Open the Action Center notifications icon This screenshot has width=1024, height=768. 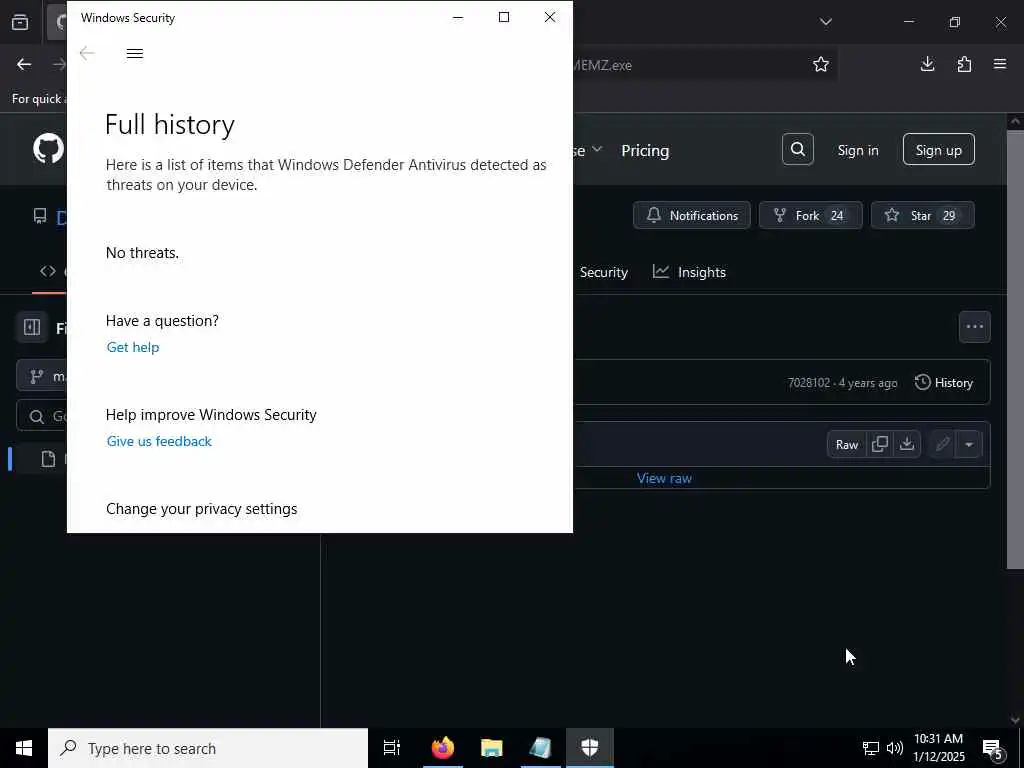pyautogui.click(x=992, y=749)
